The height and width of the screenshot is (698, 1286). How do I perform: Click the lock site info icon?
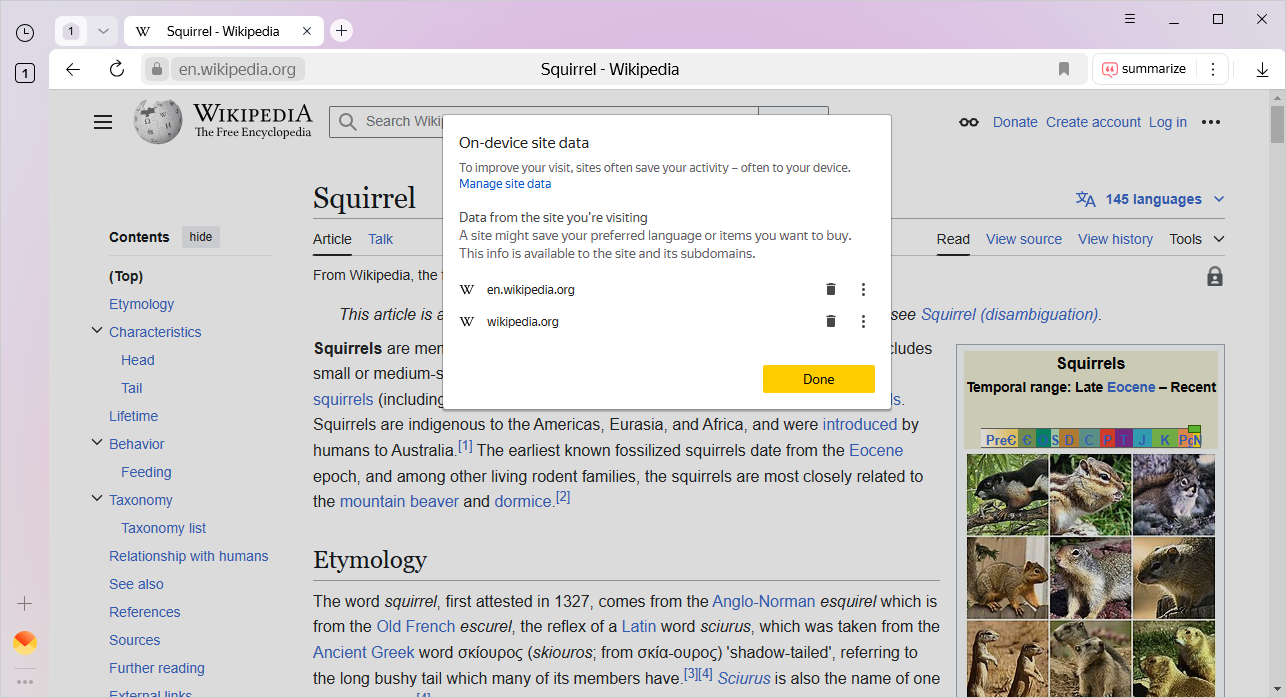(x=156, y=69)
